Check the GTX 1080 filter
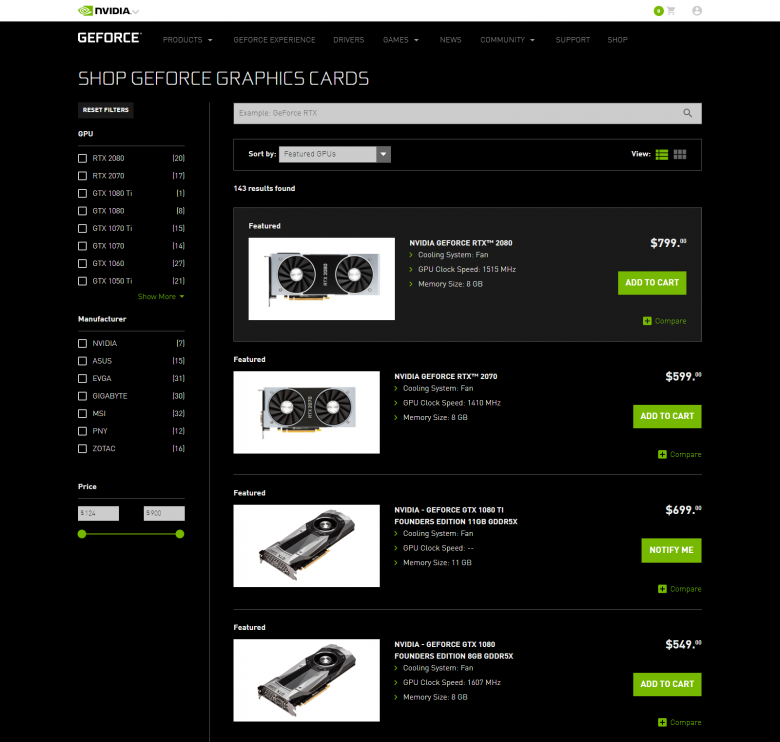The image size is (780, 742). point(83,211)
